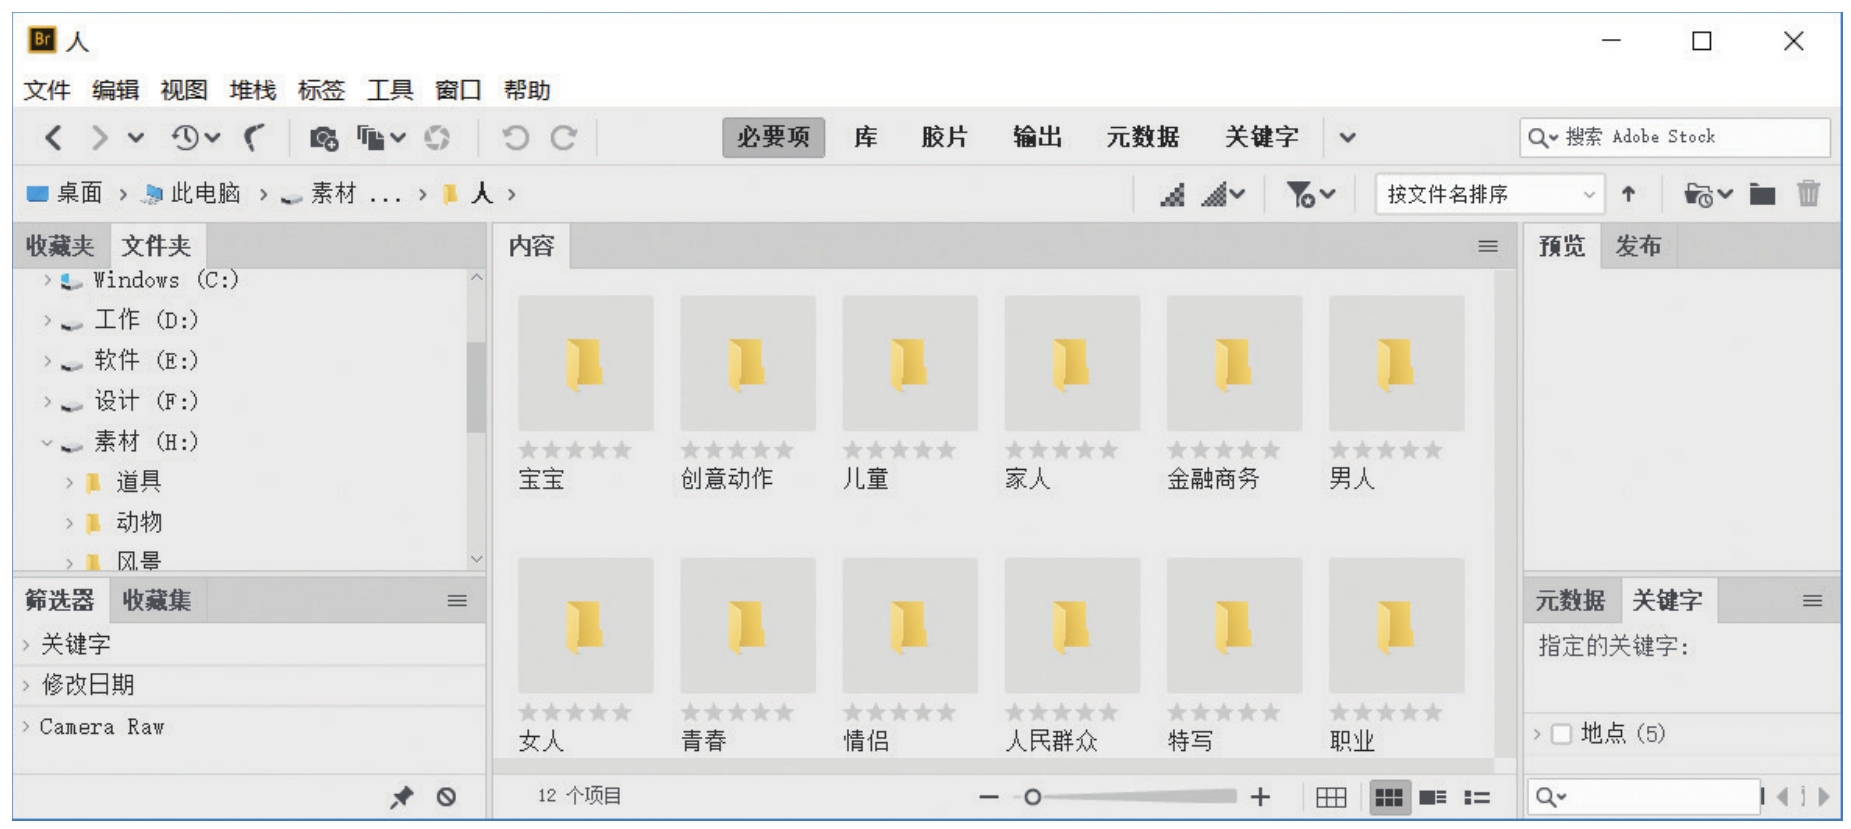Click the browse quickly thumbnail preference icon

pos(1172,194)
